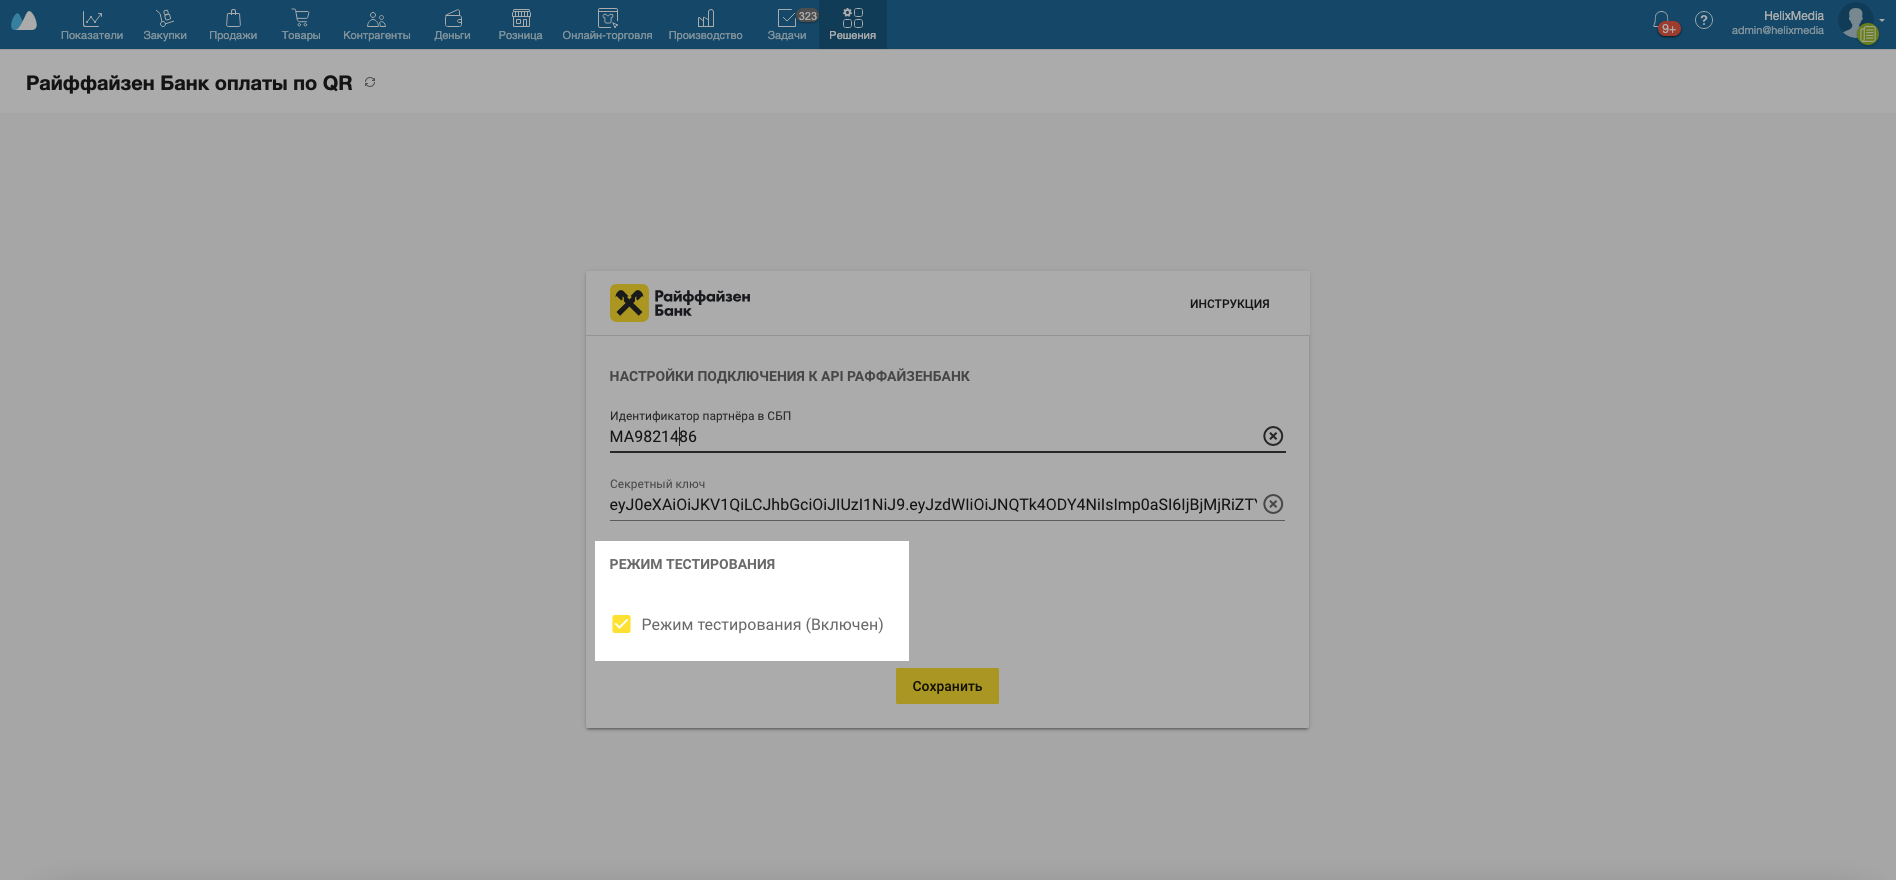The width and height of the screenshot is (1896, 880).
Task: Clear the secret key field
Action: (1273, 504)
